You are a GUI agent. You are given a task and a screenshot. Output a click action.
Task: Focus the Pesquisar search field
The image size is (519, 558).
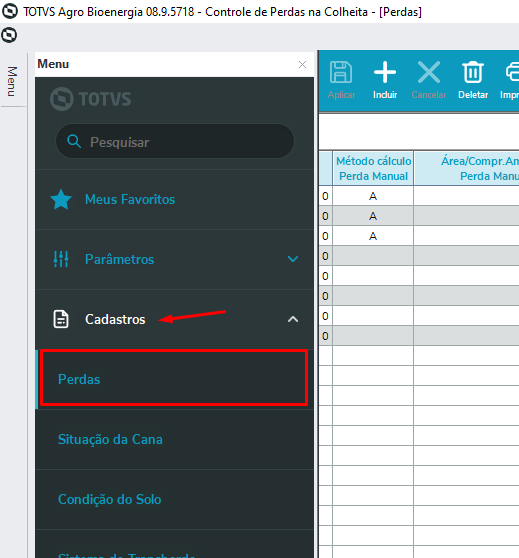[175, 141]
